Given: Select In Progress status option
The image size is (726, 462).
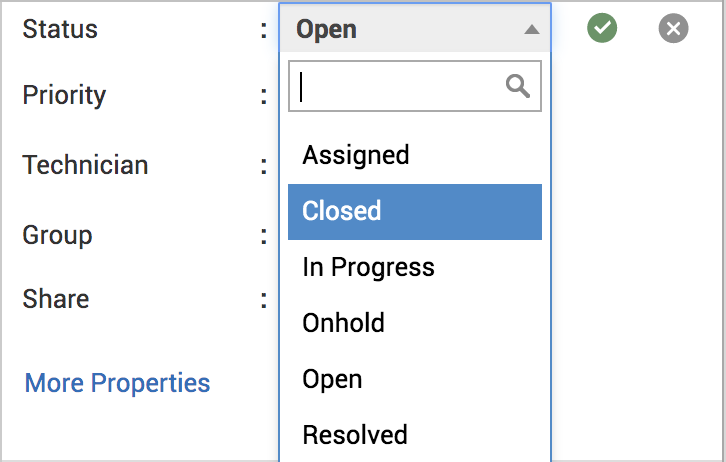Looking at the screenshot, I should point(368,267).
